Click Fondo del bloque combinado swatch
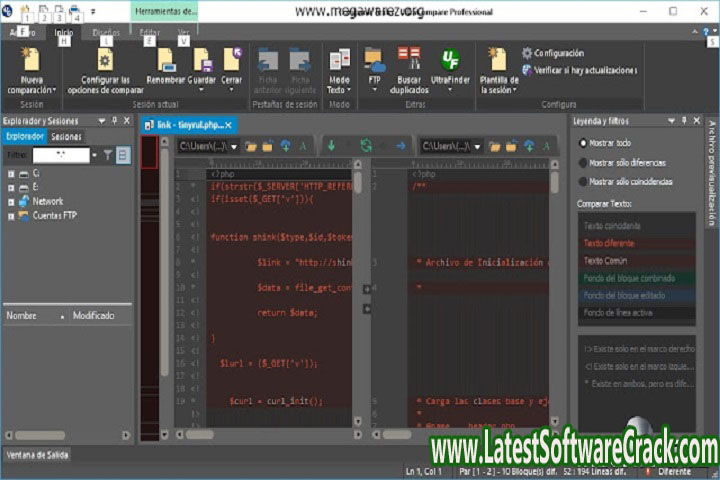 [x=636, y=278]
